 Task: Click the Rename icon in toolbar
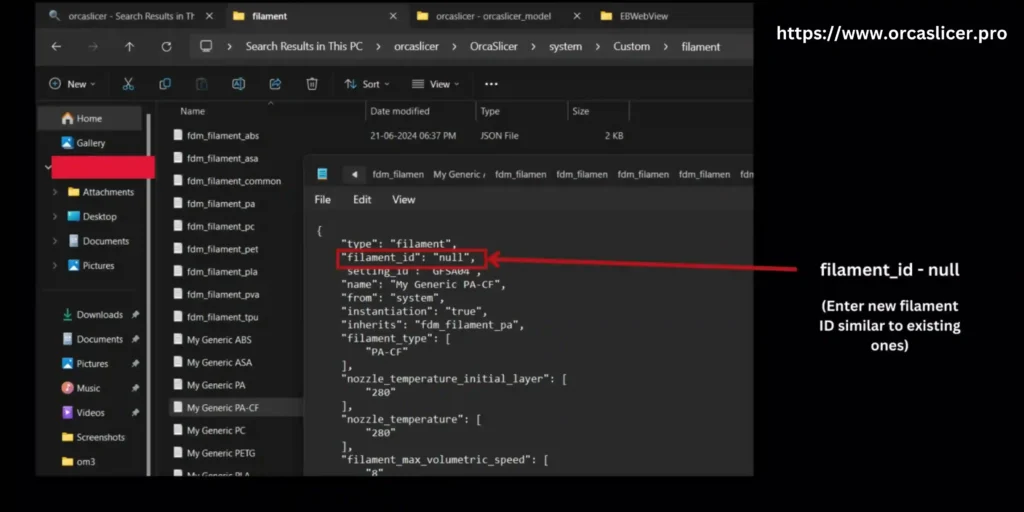click(x=238, y=84)
